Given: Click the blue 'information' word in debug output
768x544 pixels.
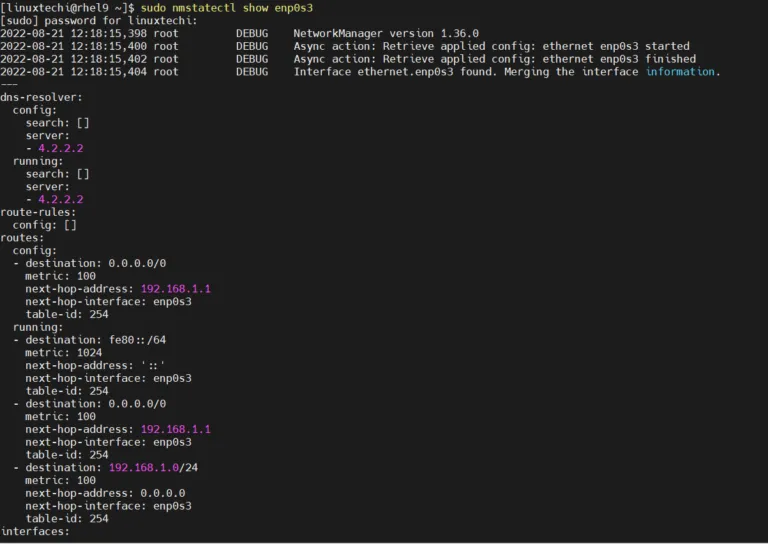Looking at the screenshot, I should point(682,72).
